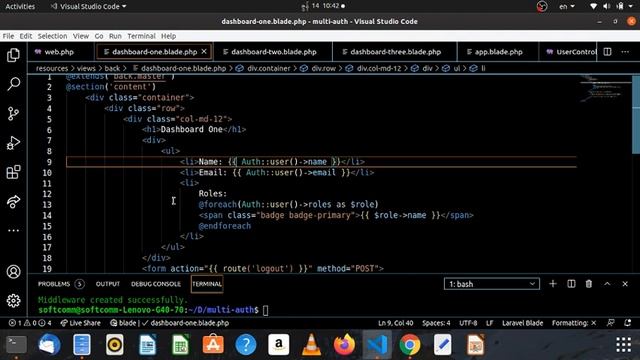
Task: Launch Firefox from the dock
Action: (x=344, y=345)
